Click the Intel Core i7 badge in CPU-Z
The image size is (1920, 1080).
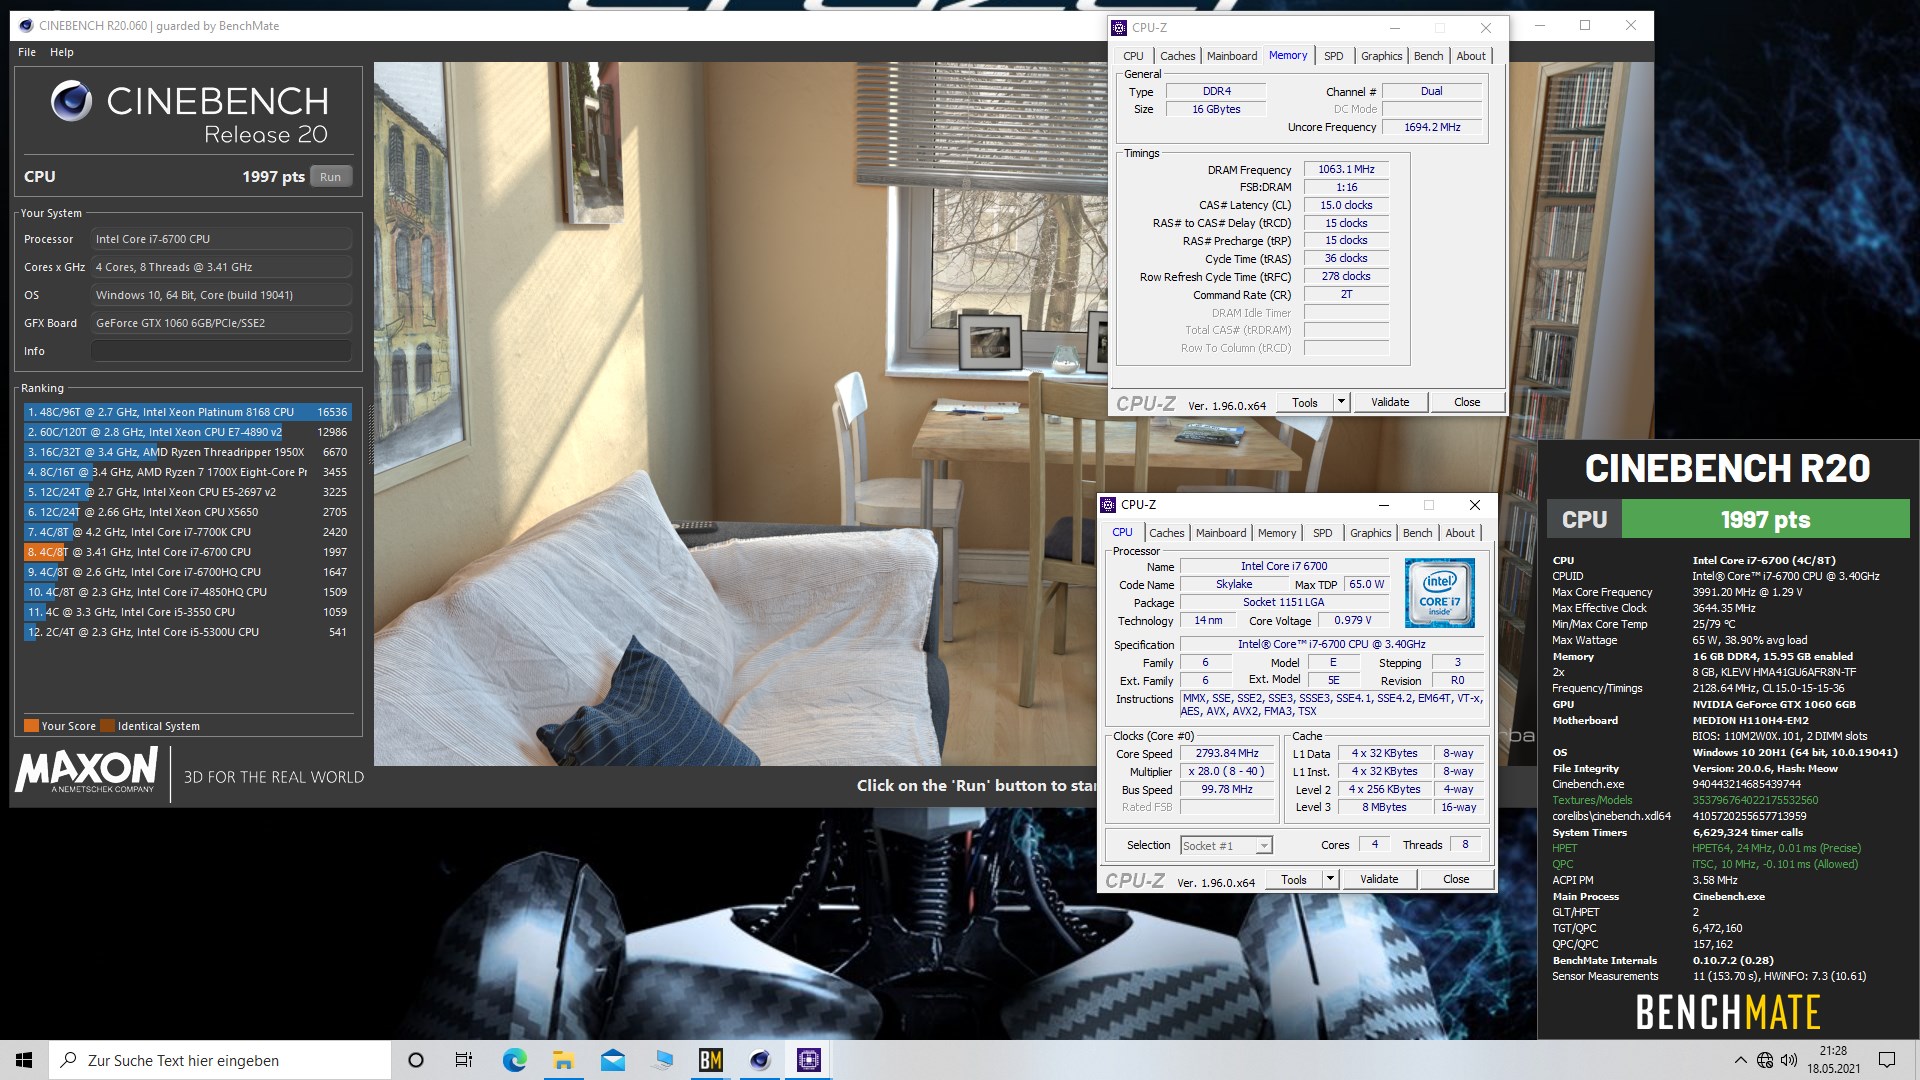1439,593
